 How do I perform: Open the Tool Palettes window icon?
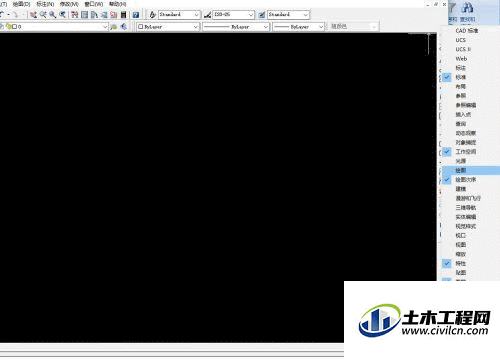point(94,15)
